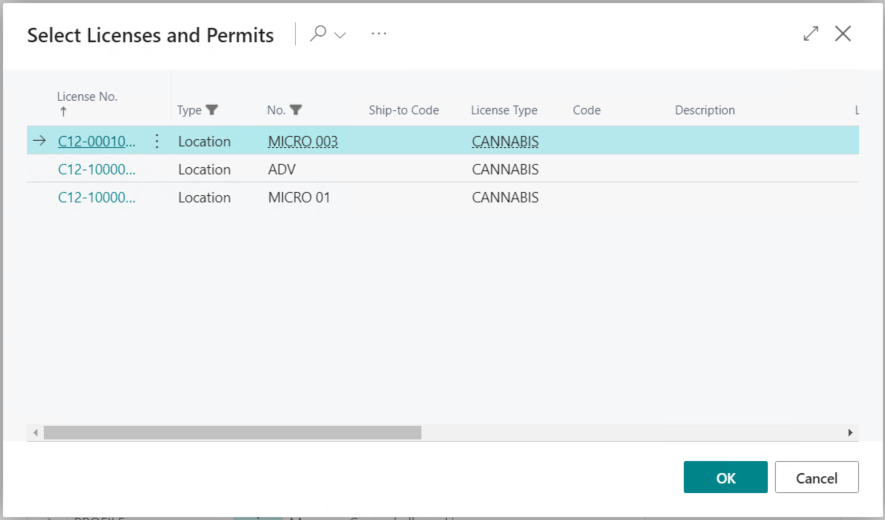Click the scroll right arrow
This screenshot has height=520, width=885.
[850, 432]
